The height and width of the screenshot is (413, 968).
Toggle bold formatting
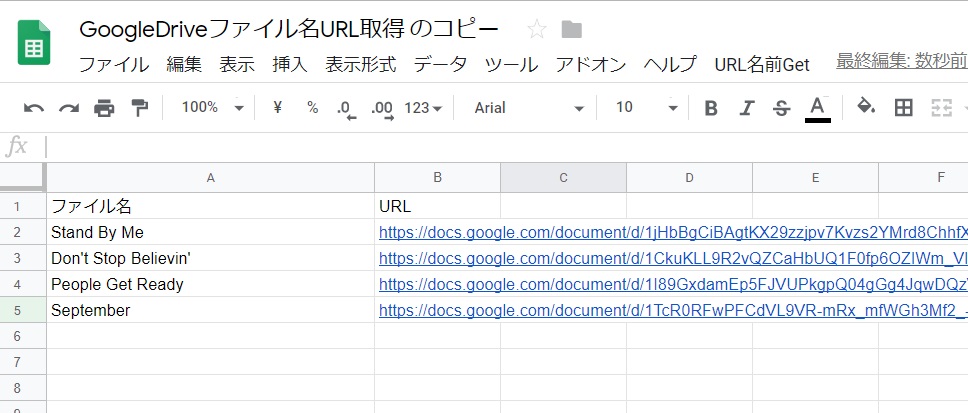[711, 109]
